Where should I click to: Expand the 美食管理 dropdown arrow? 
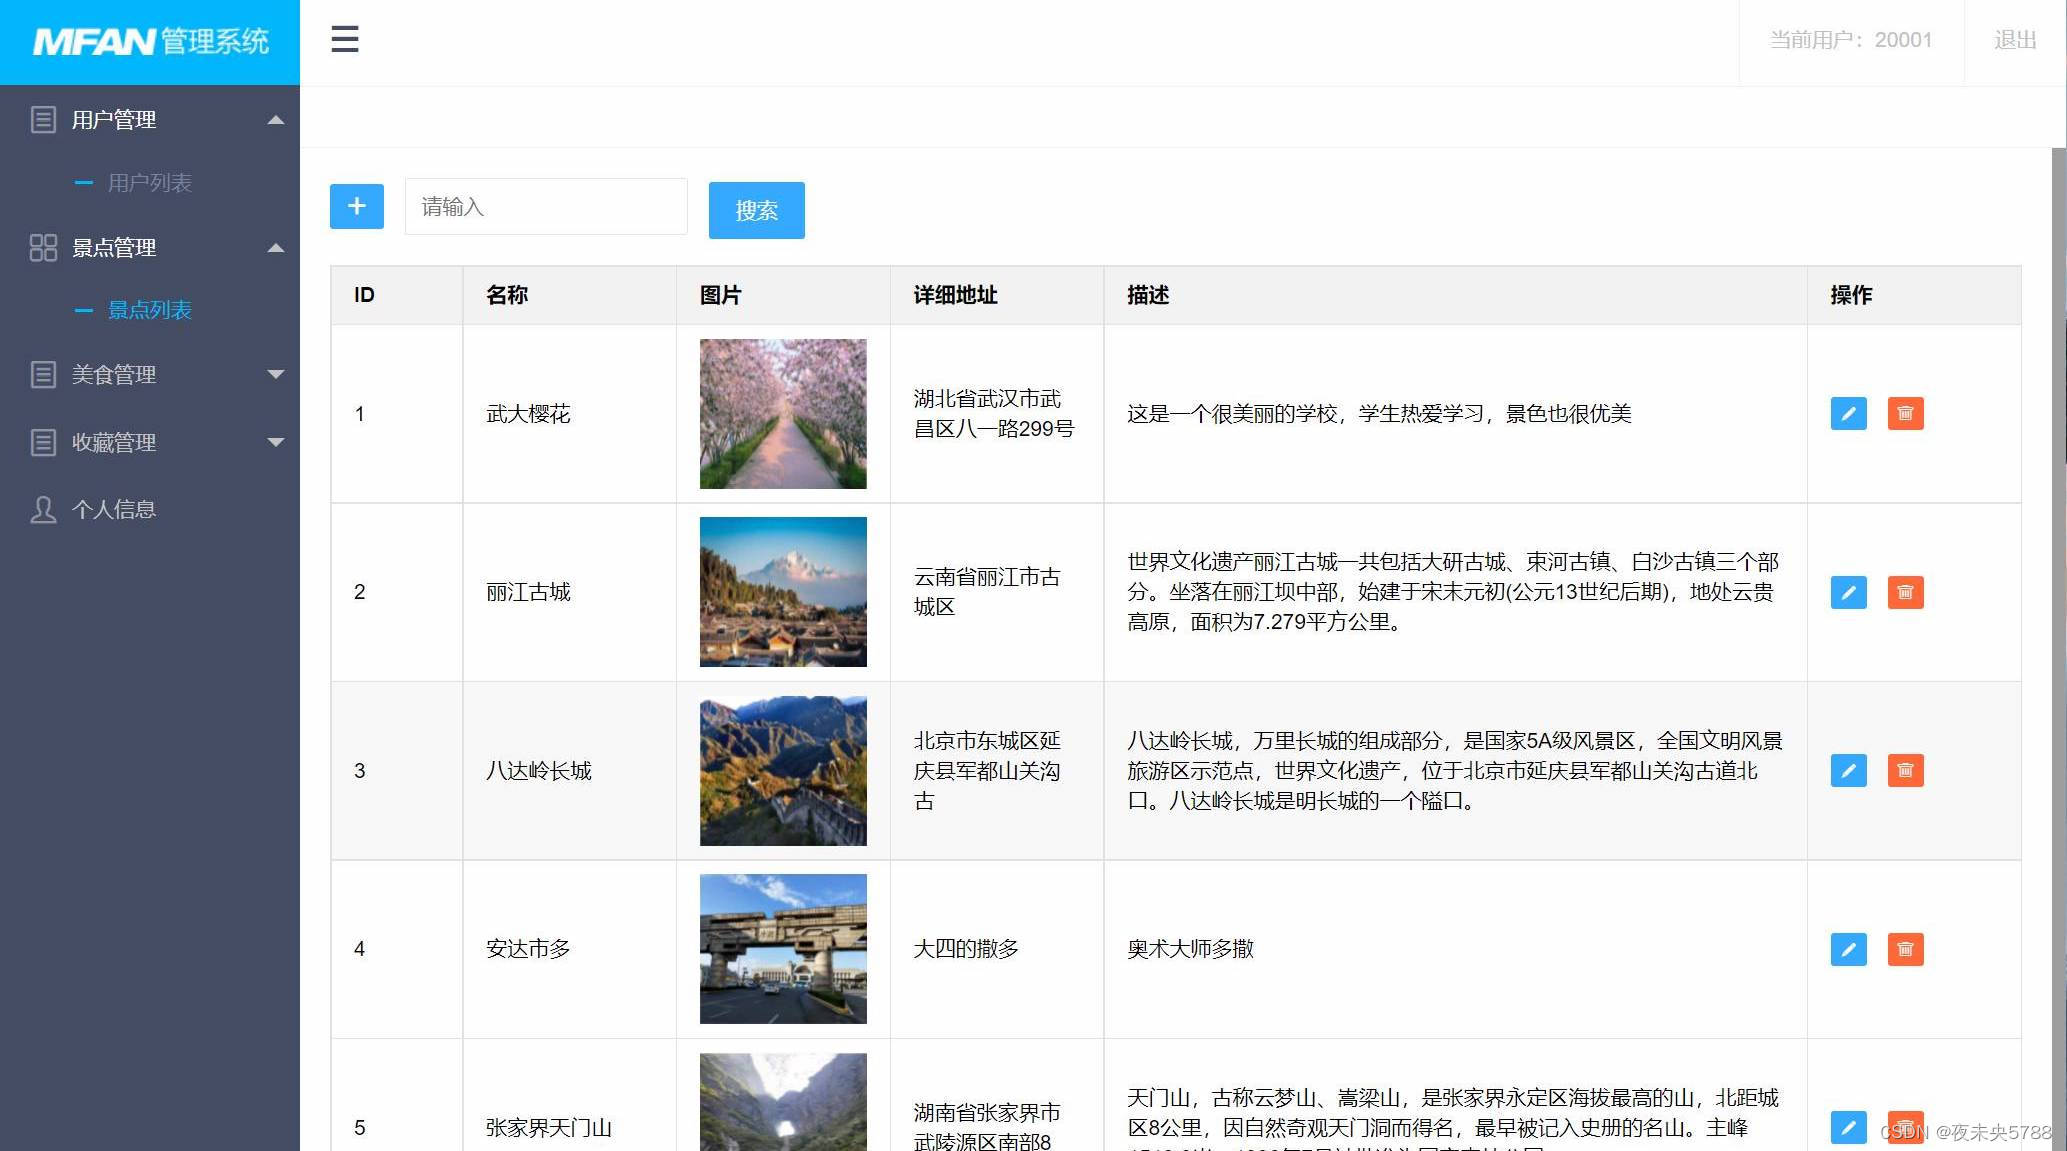coord(276,375)
